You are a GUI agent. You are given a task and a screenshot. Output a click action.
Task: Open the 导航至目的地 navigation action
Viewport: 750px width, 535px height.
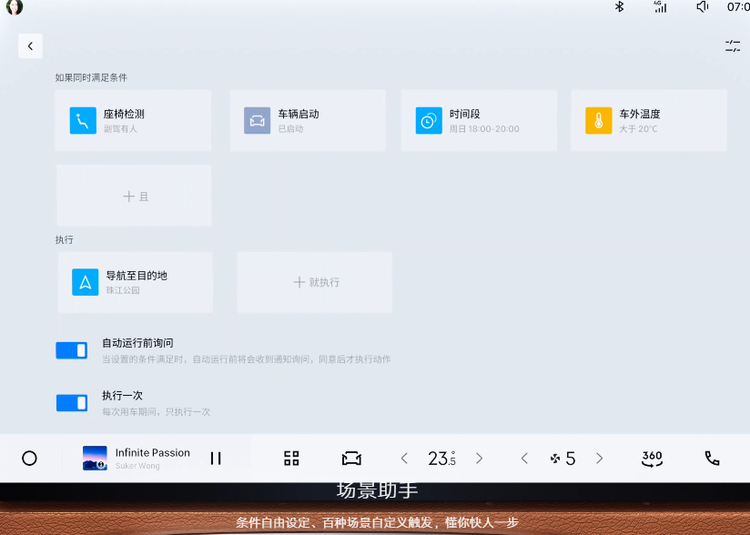click(x=135, y=282)
